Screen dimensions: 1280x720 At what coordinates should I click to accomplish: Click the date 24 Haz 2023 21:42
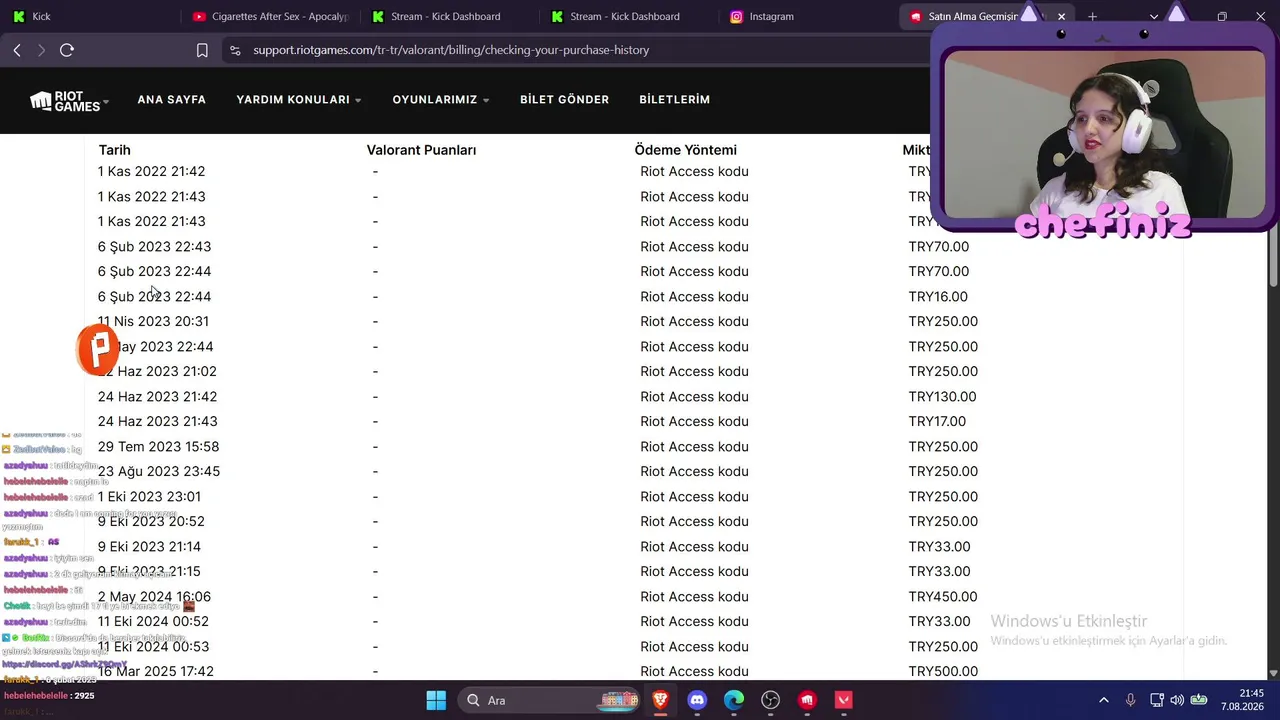(x=157, y=396)
